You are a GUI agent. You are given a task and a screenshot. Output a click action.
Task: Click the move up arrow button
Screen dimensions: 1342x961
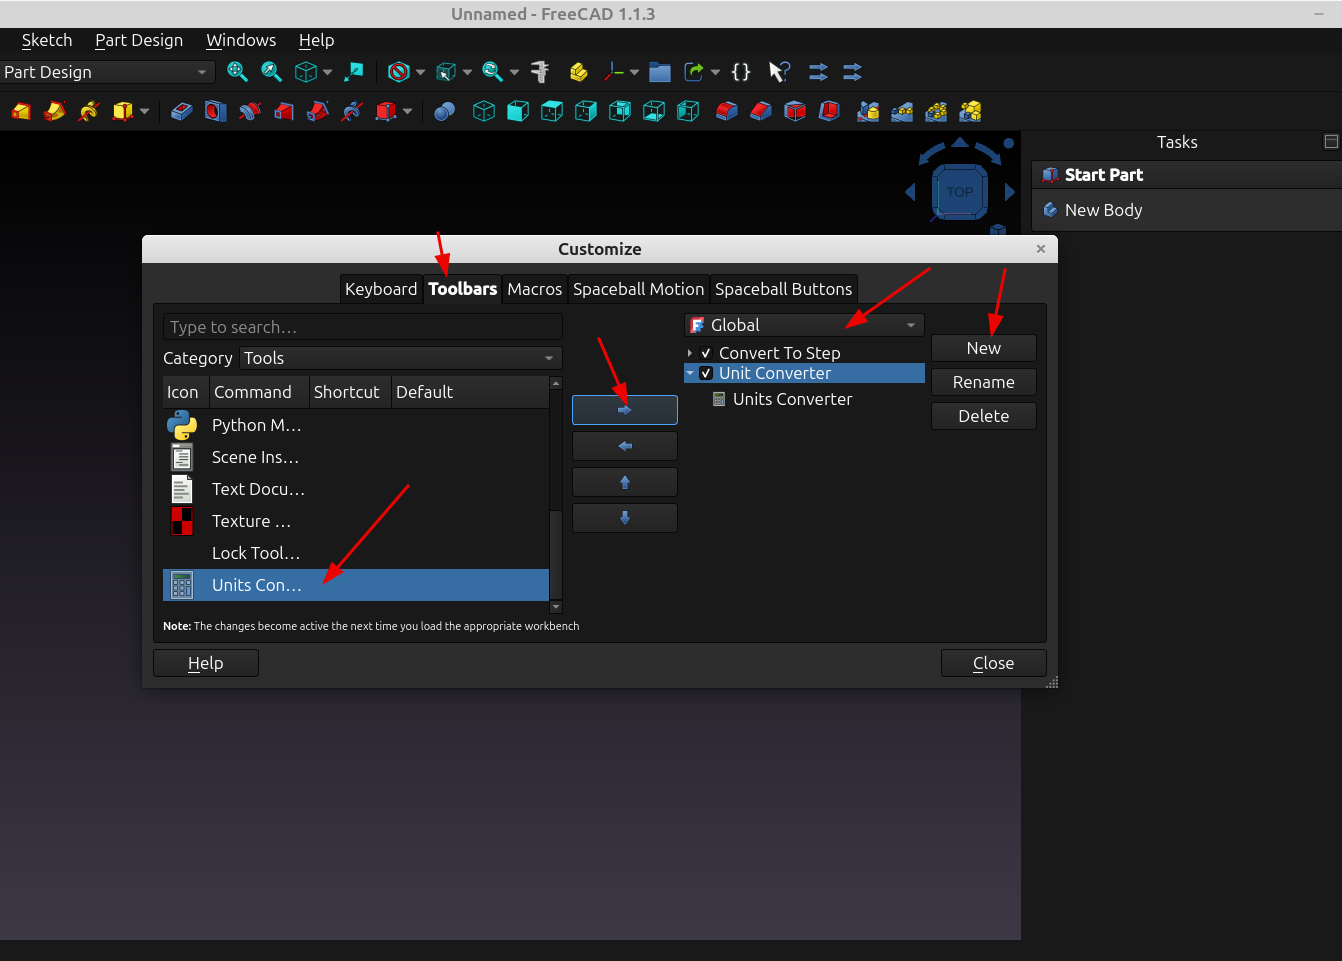(625, 482)
